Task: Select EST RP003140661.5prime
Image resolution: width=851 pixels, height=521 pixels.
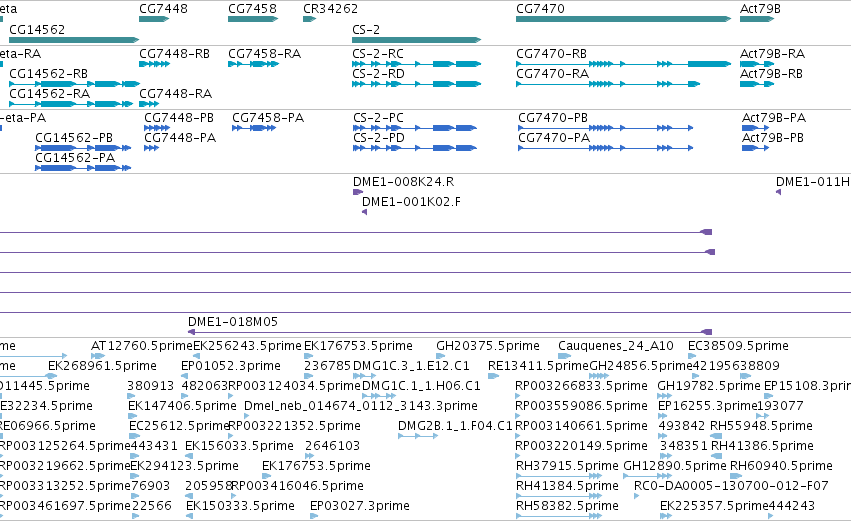Action: pyautogui.click(x=581, y=426)
